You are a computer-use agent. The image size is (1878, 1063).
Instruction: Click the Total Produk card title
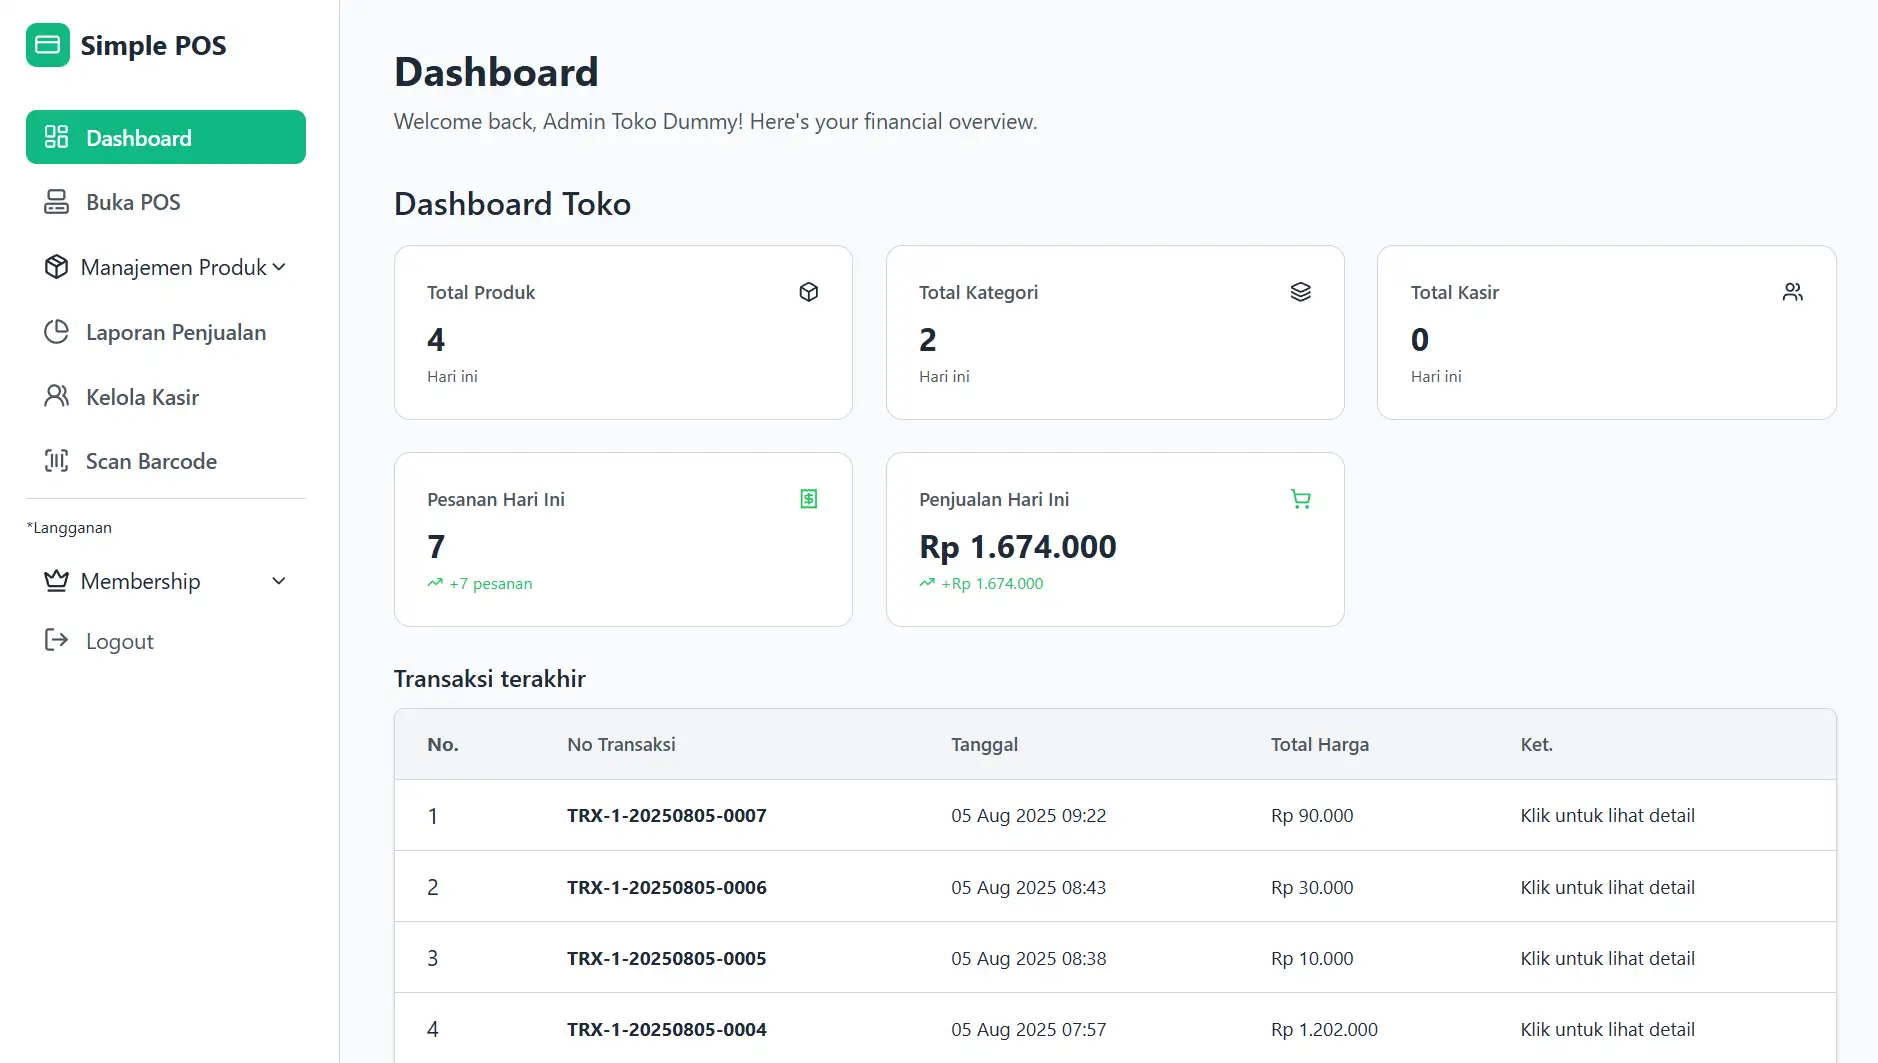pos(481,292)
